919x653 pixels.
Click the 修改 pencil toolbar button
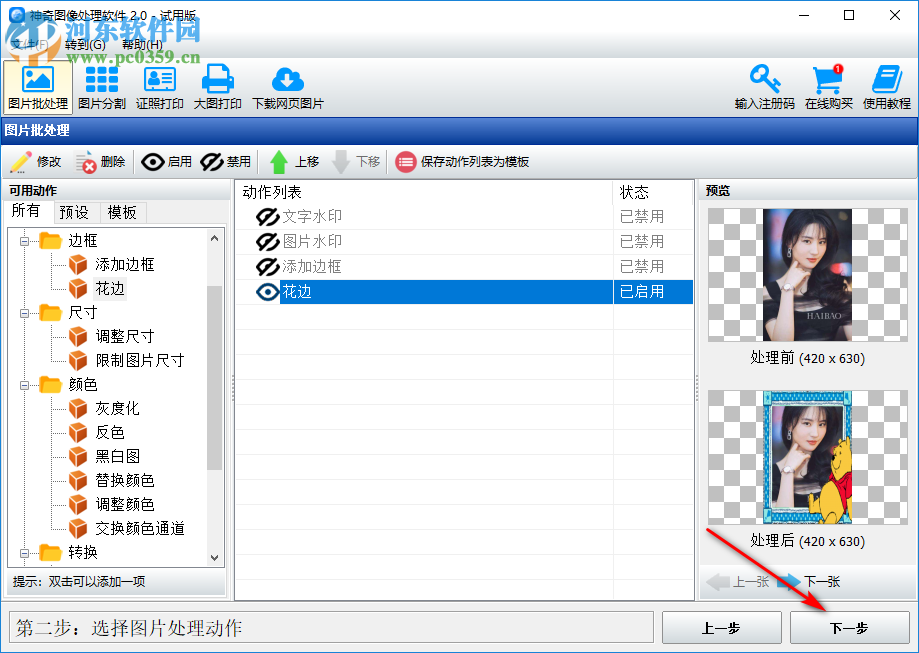[36, 162]
